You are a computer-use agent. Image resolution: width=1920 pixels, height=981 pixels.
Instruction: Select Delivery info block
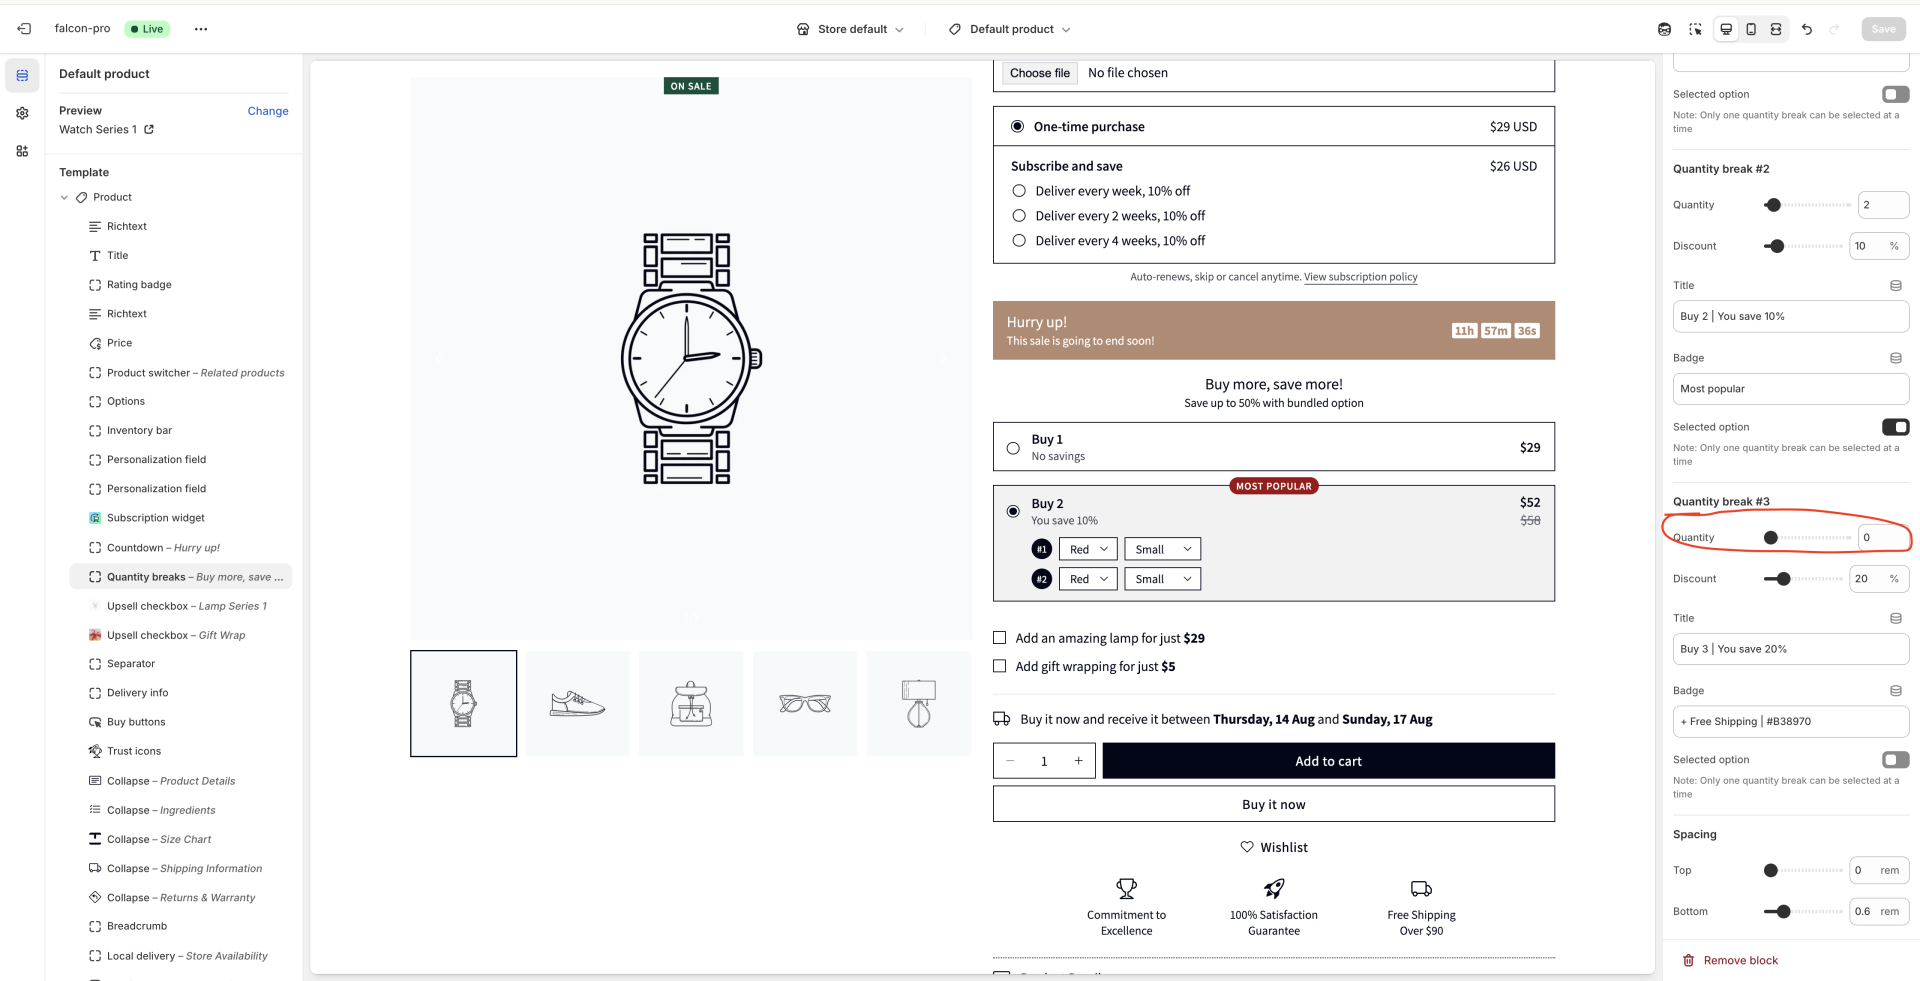181,693
